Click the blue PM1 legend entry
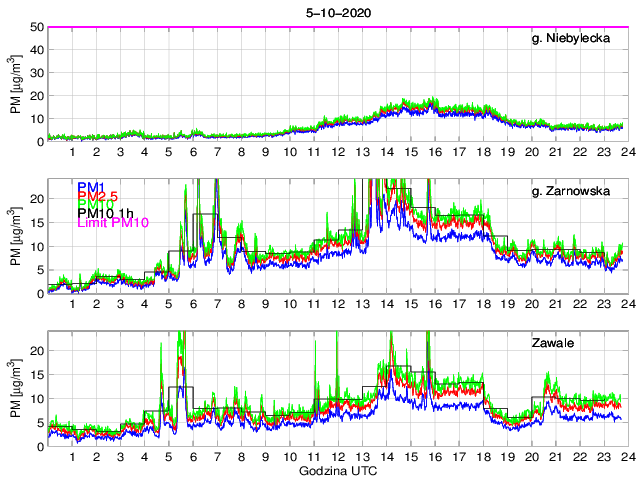This screenshot has height=480, width=640. [89, 186]
